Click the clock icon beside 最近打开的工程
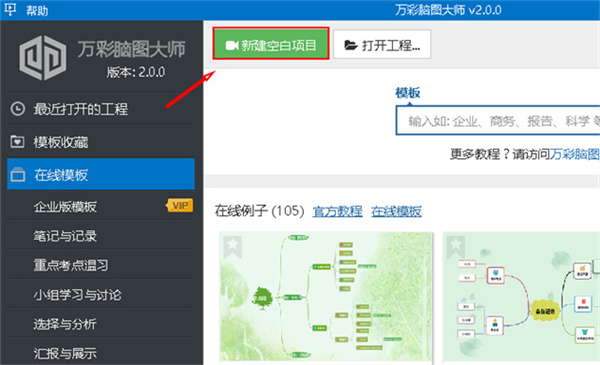This screenshot has width=600, height=365. pos(18,109)
